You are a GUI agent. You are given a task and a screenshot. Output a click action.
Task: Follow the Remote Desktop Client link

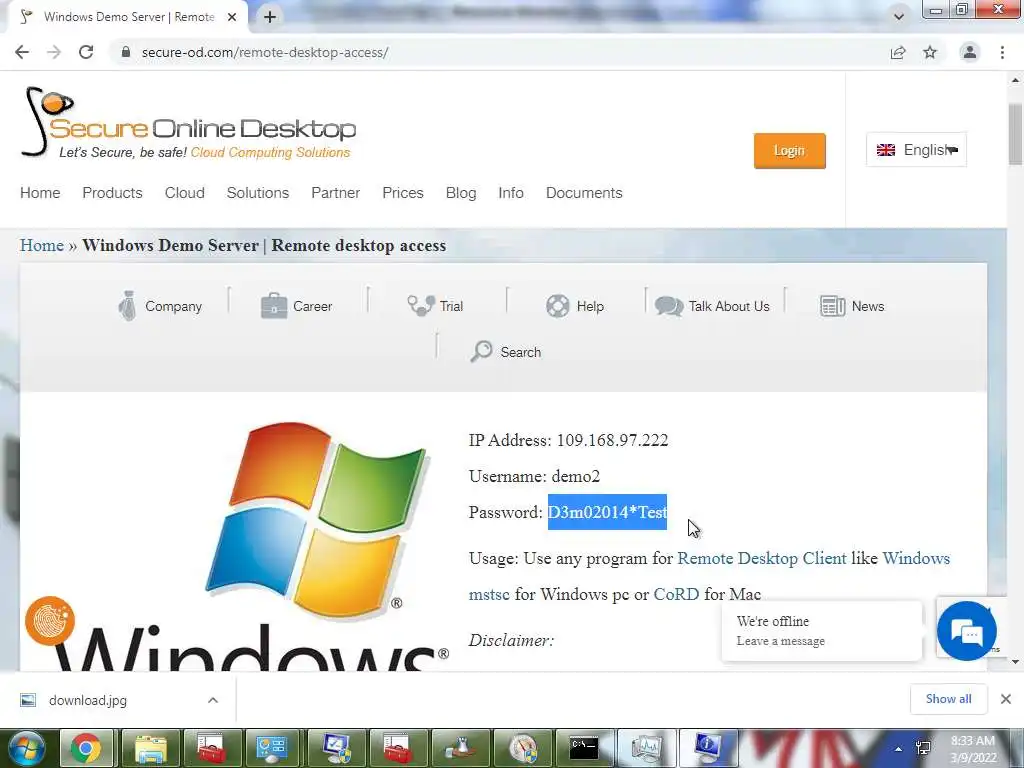(x=761, y=558)
